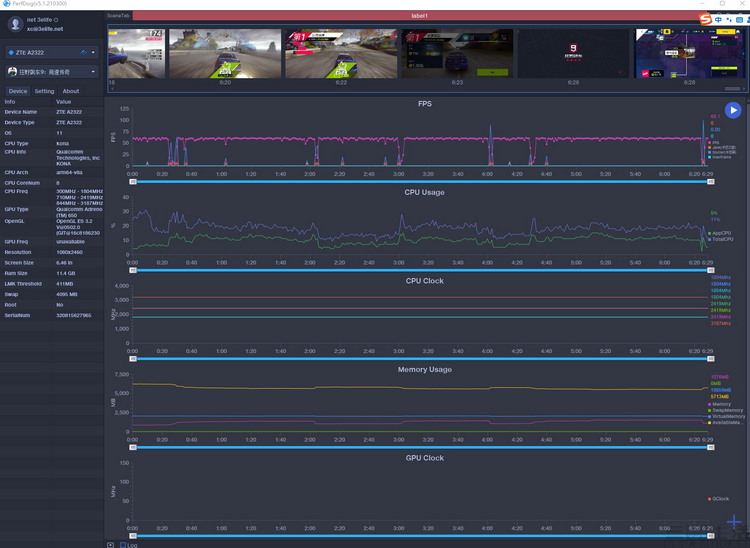750x548 pixels.
Task: Click the blue plus icon to add a chart
Action: pos(734,522)
